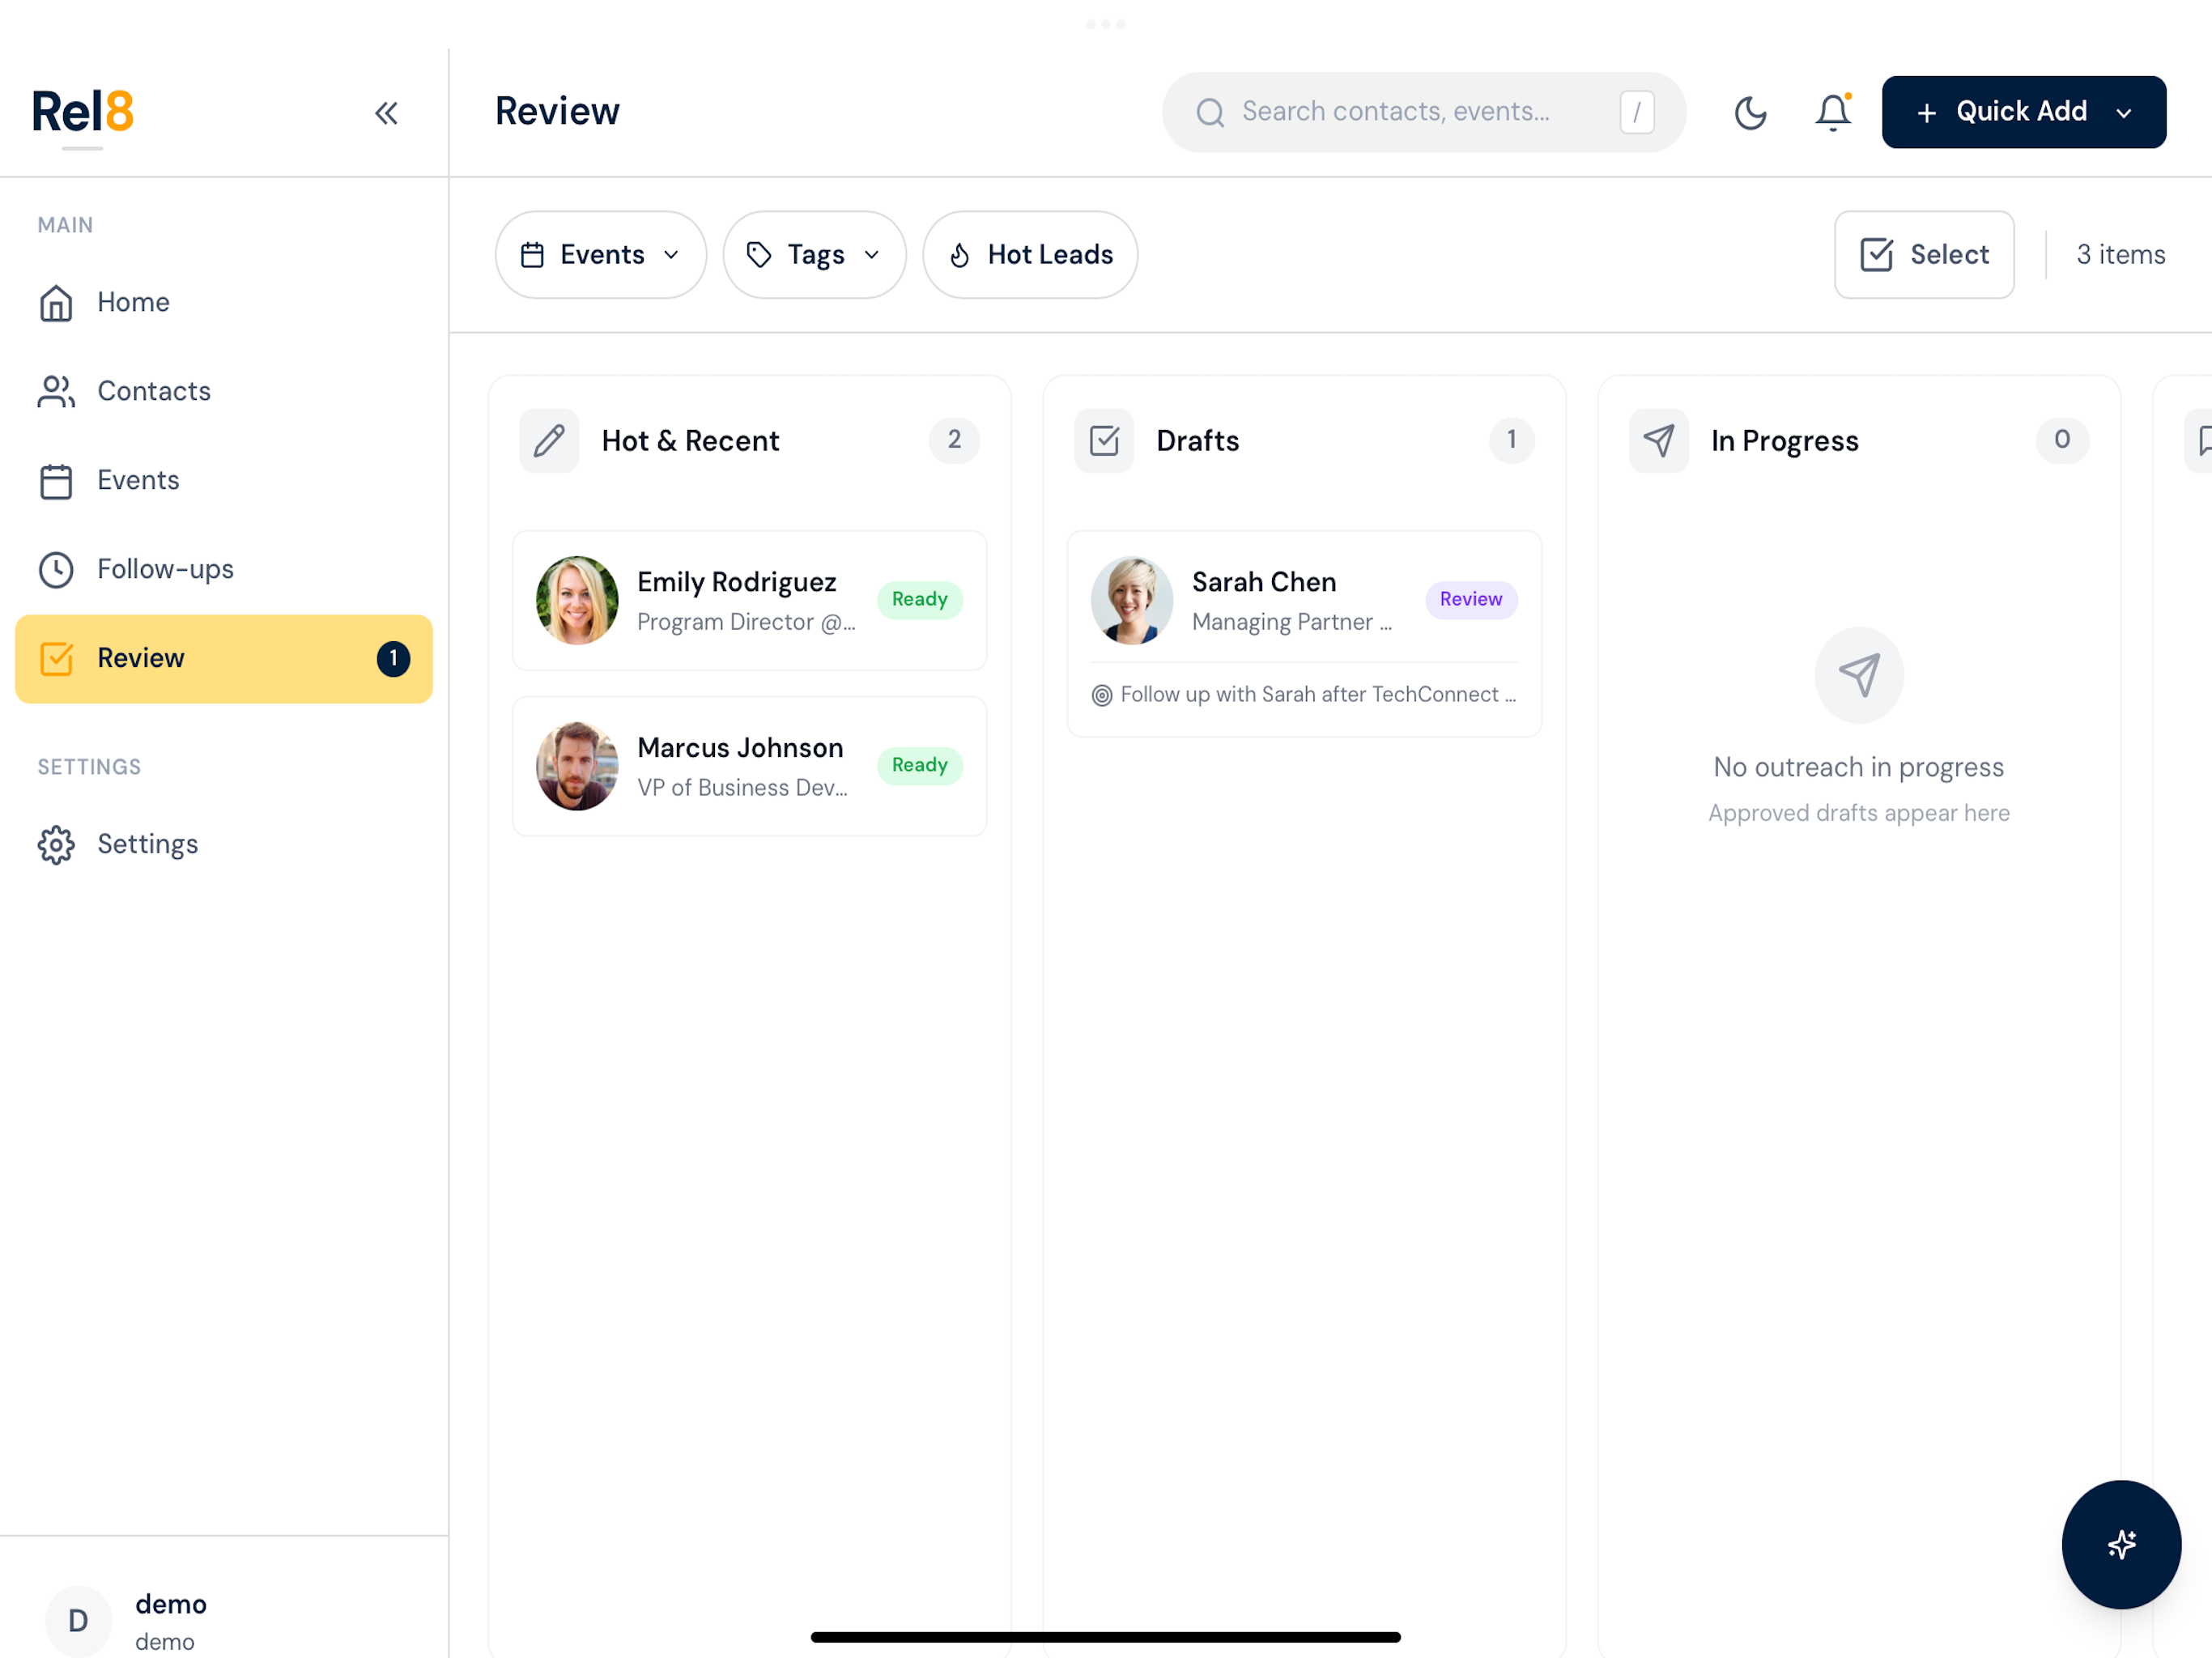The width and height of the screenshot is (2212, 1658).
Task: Click the three-dot handle at top
Action: [1106, 24]
